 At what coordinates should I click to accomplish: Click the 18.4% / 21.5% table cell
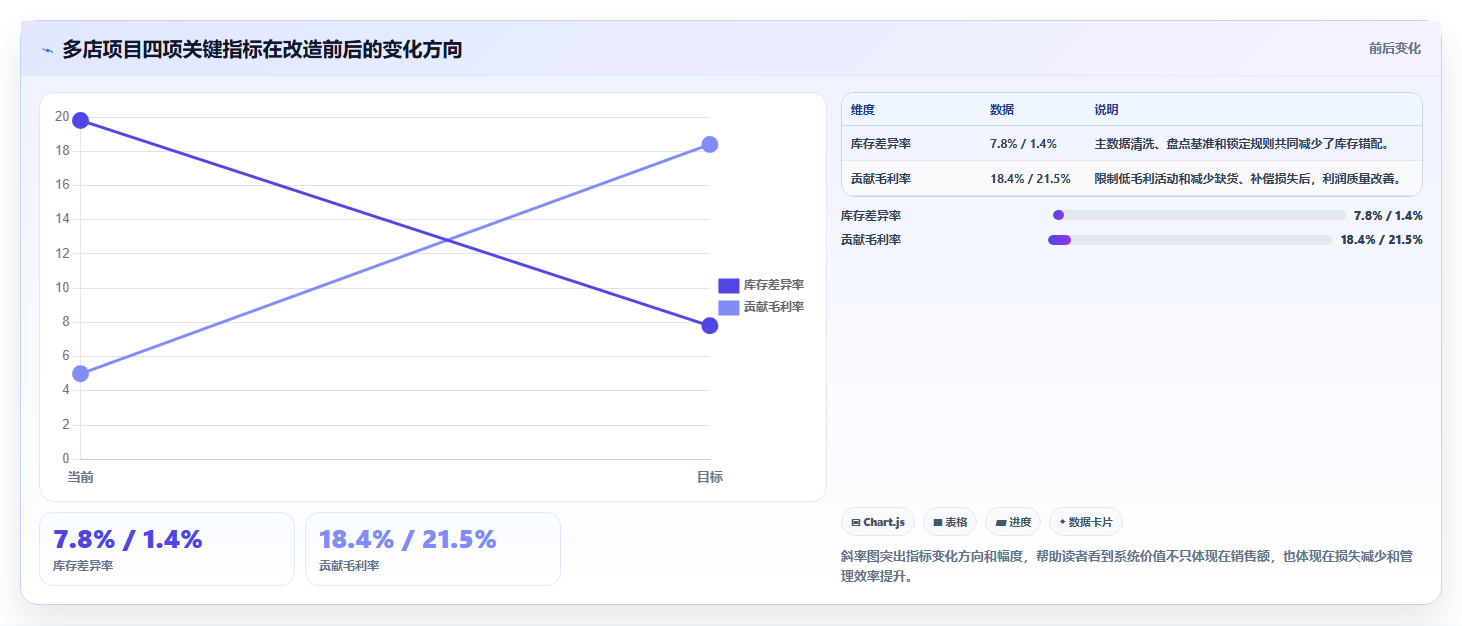tap(1030, 179)
